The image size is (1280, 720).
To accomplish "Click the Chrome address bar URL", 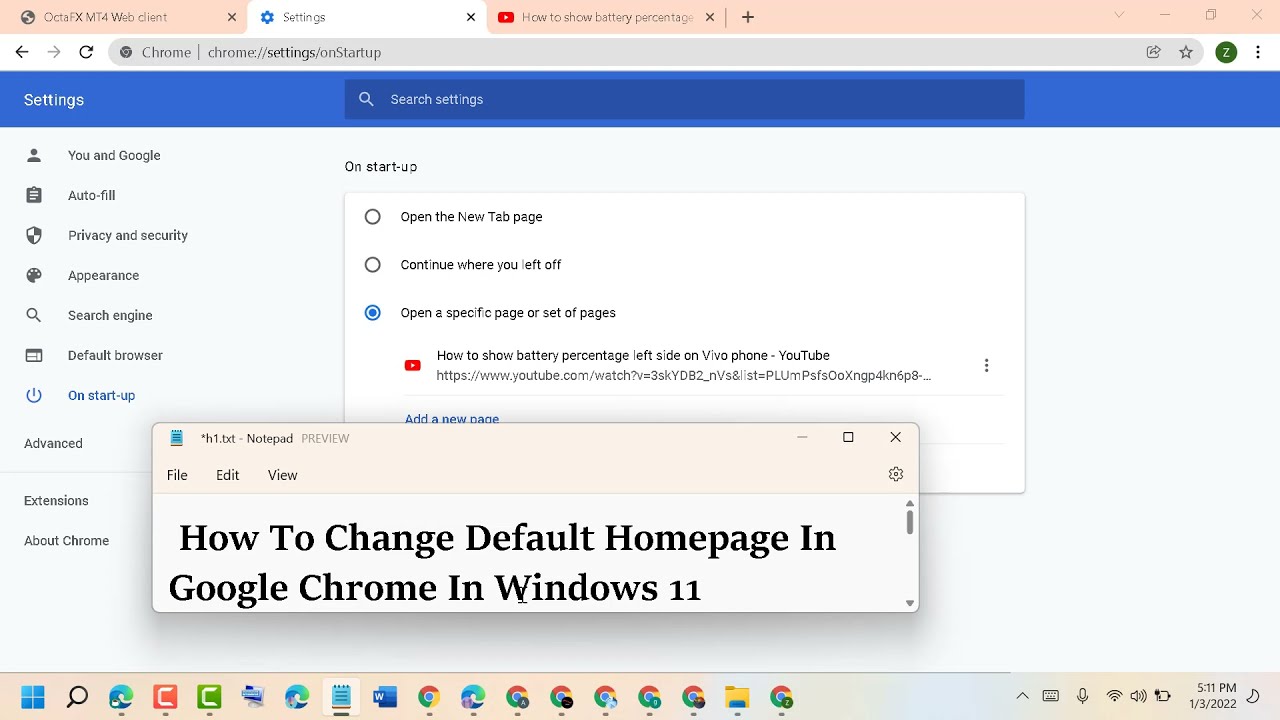I will click(294, 52).
